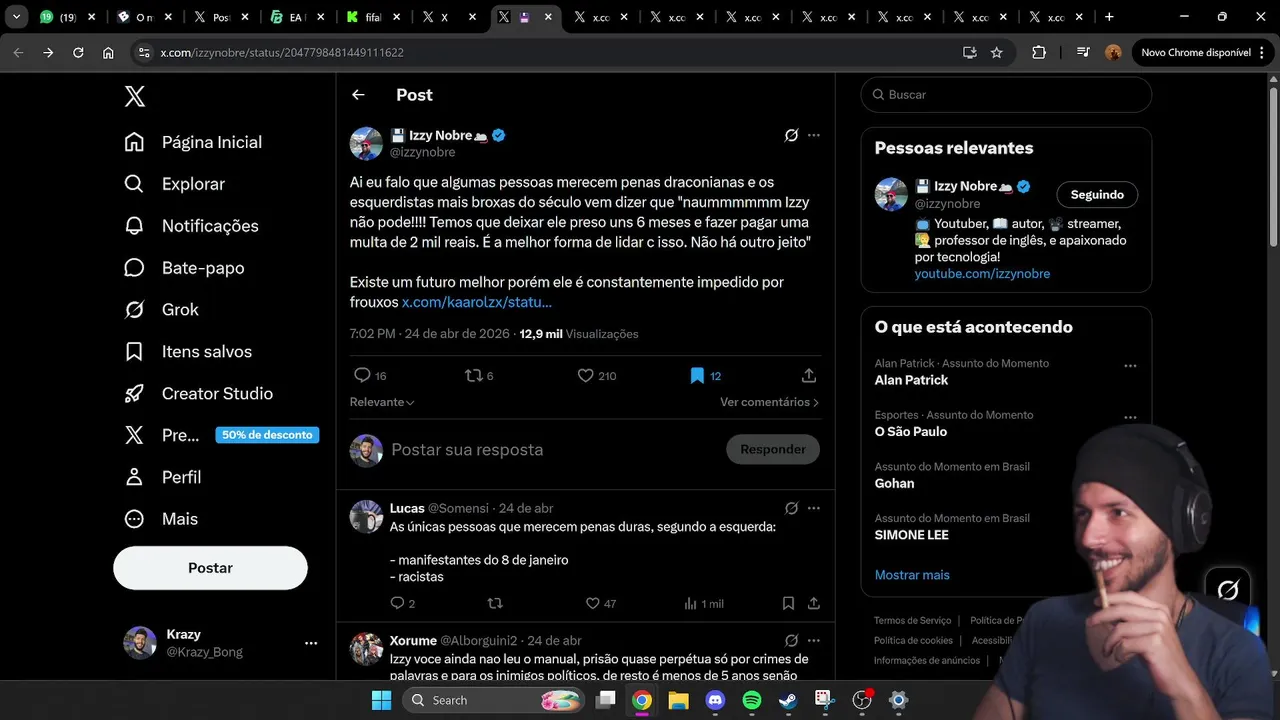Open Perfil page
The image size is (1280, 720).
pos(162,477)
